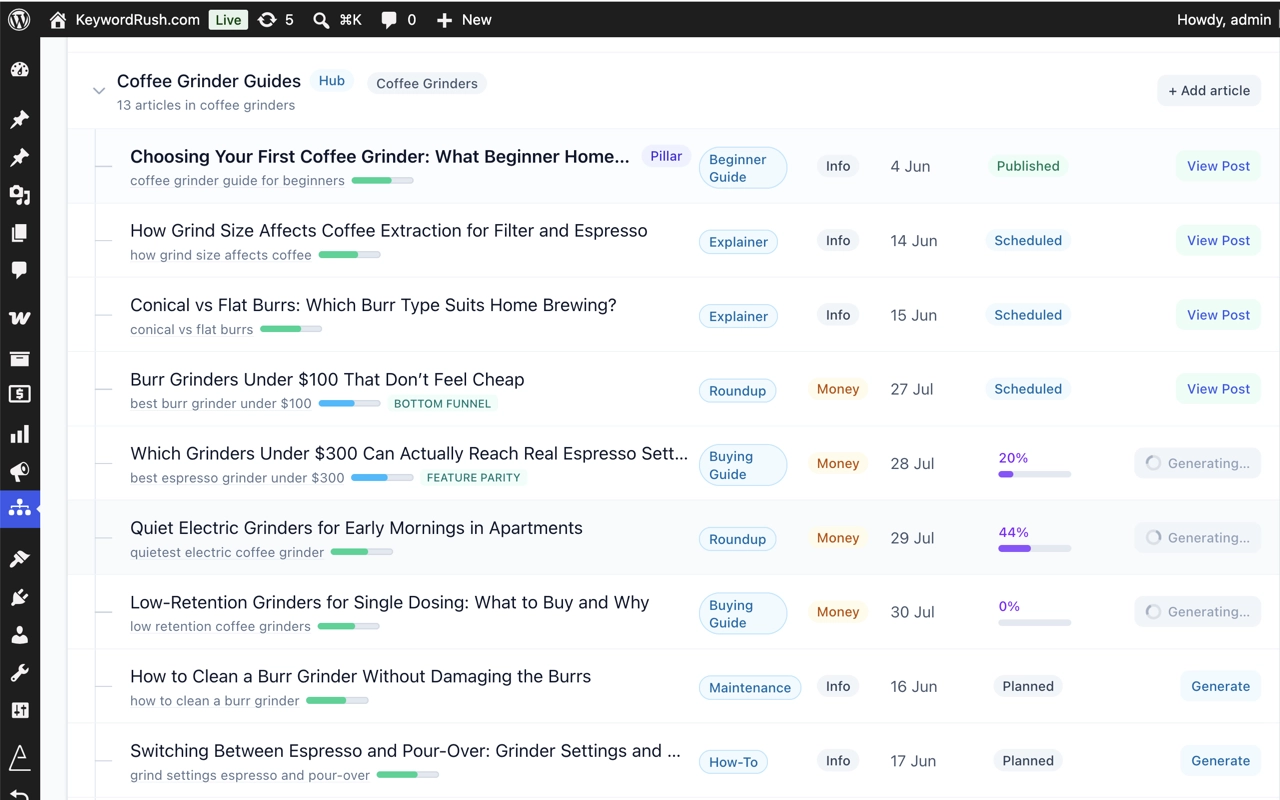Click the 44% generation progress bar
This screenshot has height=800, width=1280.
pos(1034,548)
